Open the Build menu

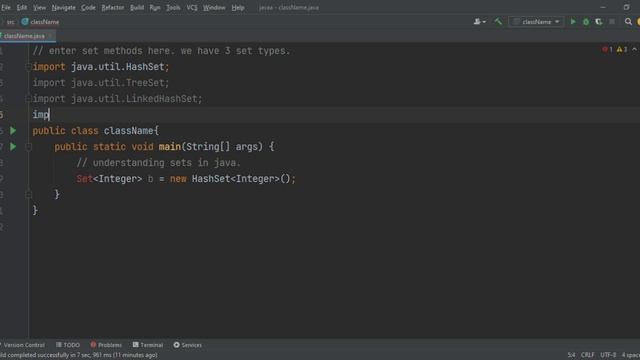(137, 7)
